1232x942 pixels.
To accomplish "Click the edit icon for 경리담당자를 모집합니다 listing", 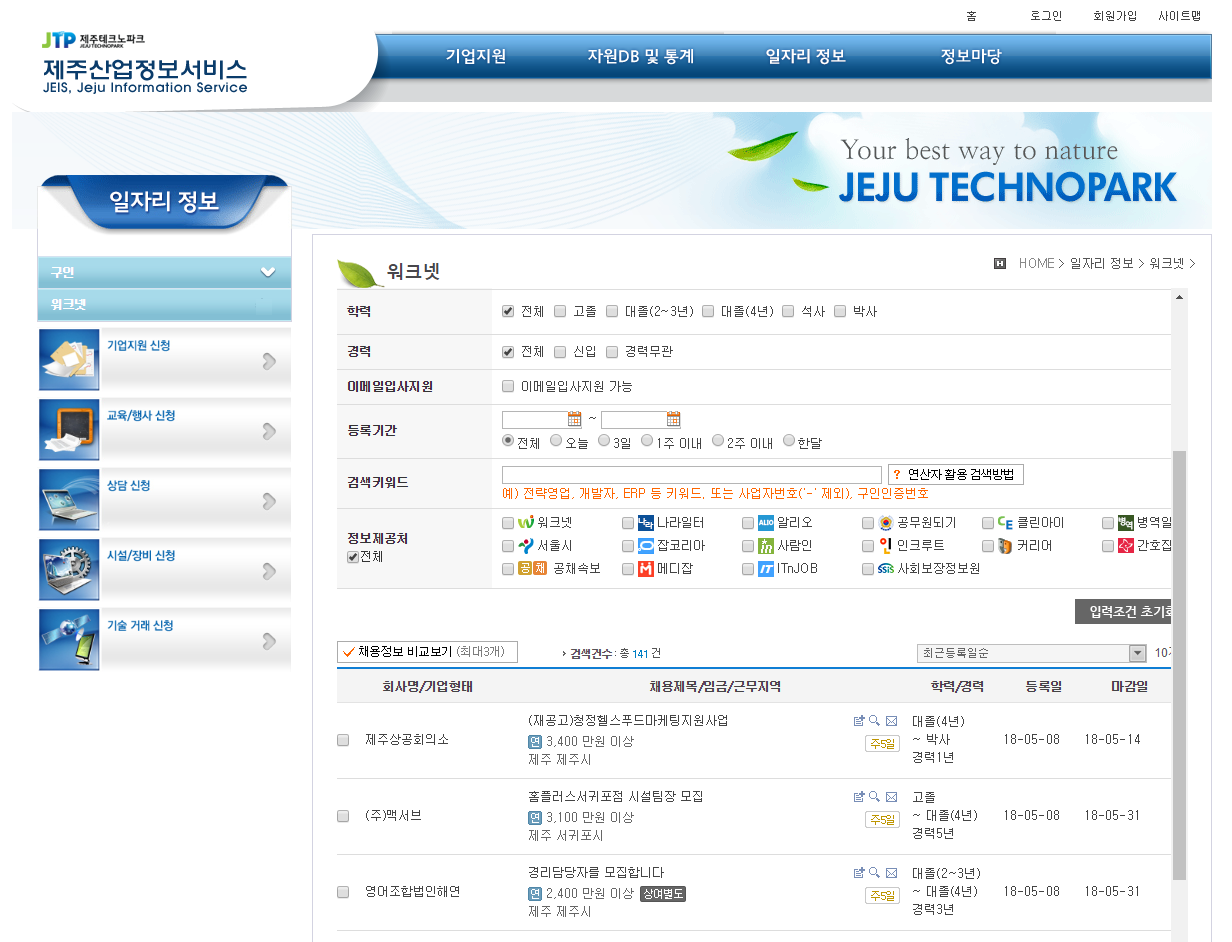I will [x=858, y=873].
